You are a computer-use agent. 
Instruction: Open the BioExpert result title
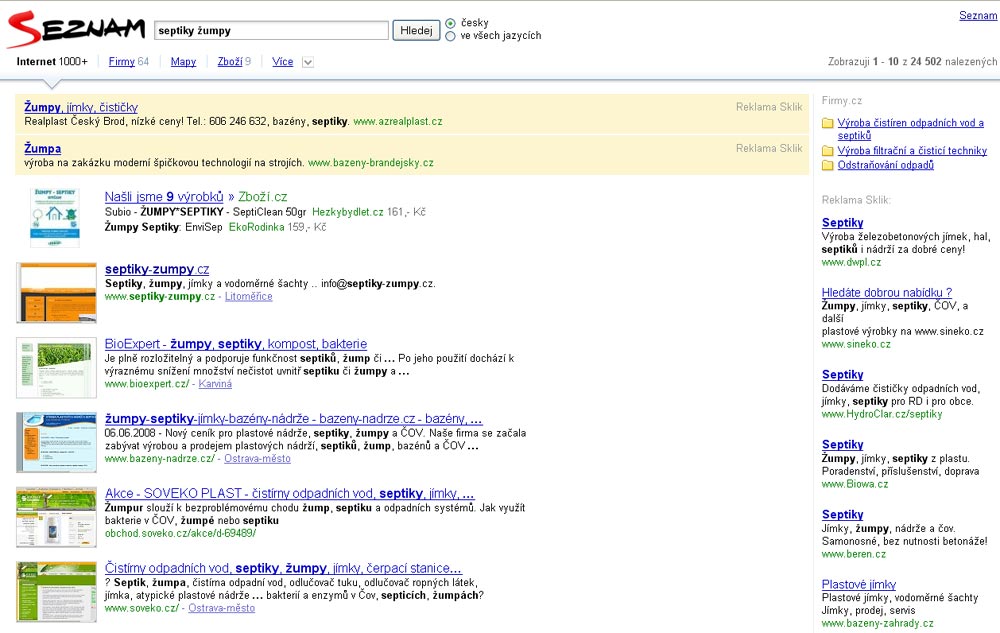click(x=236, y=344)
